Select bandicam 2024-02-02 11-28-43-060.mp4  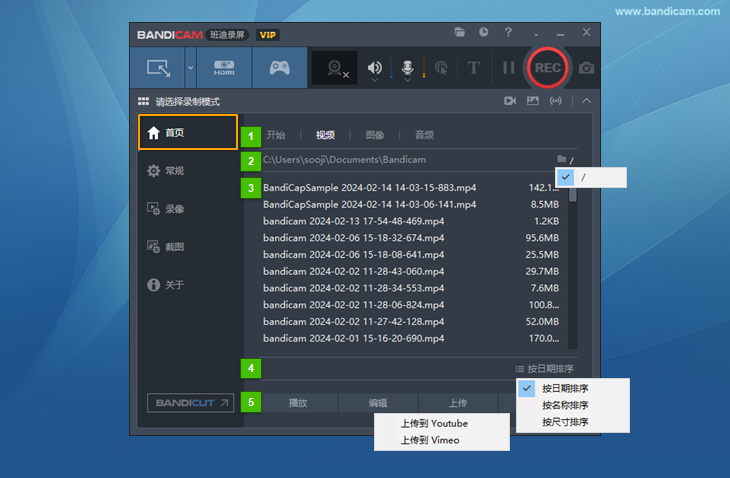pyautogui.click(x=354, y=271)
